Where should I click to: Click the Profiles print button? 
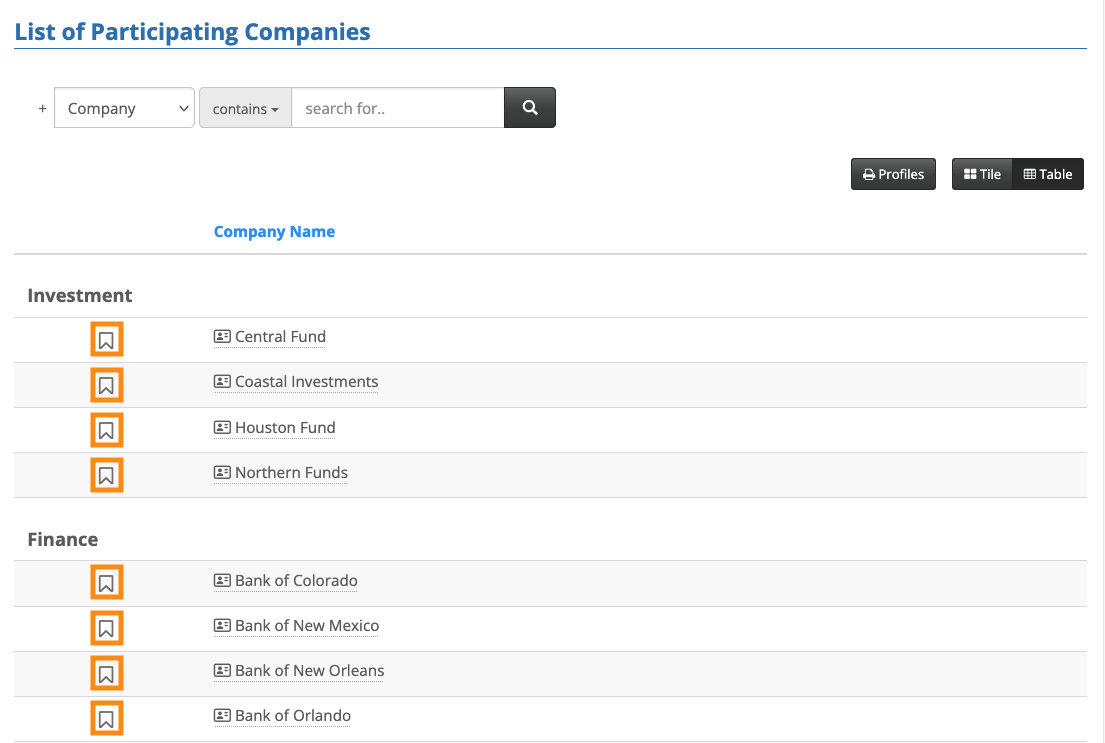pos(893,174)
